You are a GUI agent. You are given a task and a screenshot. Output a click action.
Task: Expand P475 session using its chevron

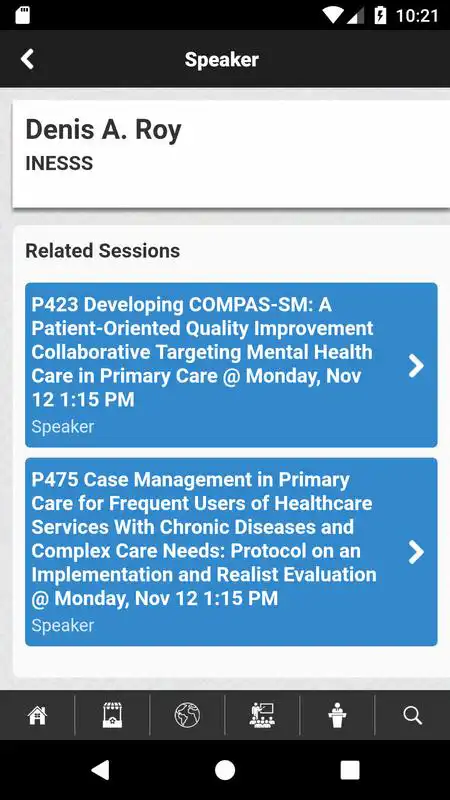pyautogui.click(x=416, y=552)
